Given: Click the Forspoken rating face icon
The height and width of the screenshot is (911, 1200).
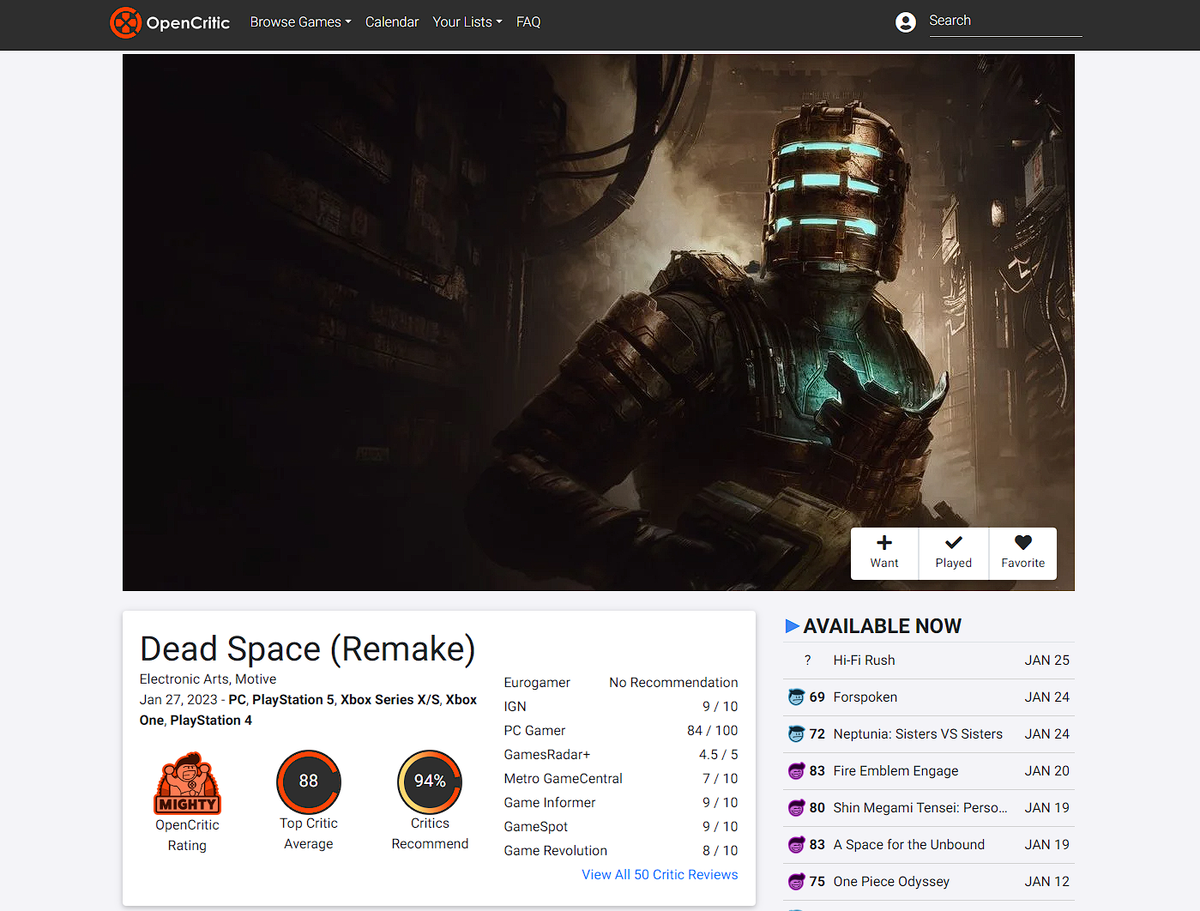Looking at the screenshot, I should click(x=796, y=697).
